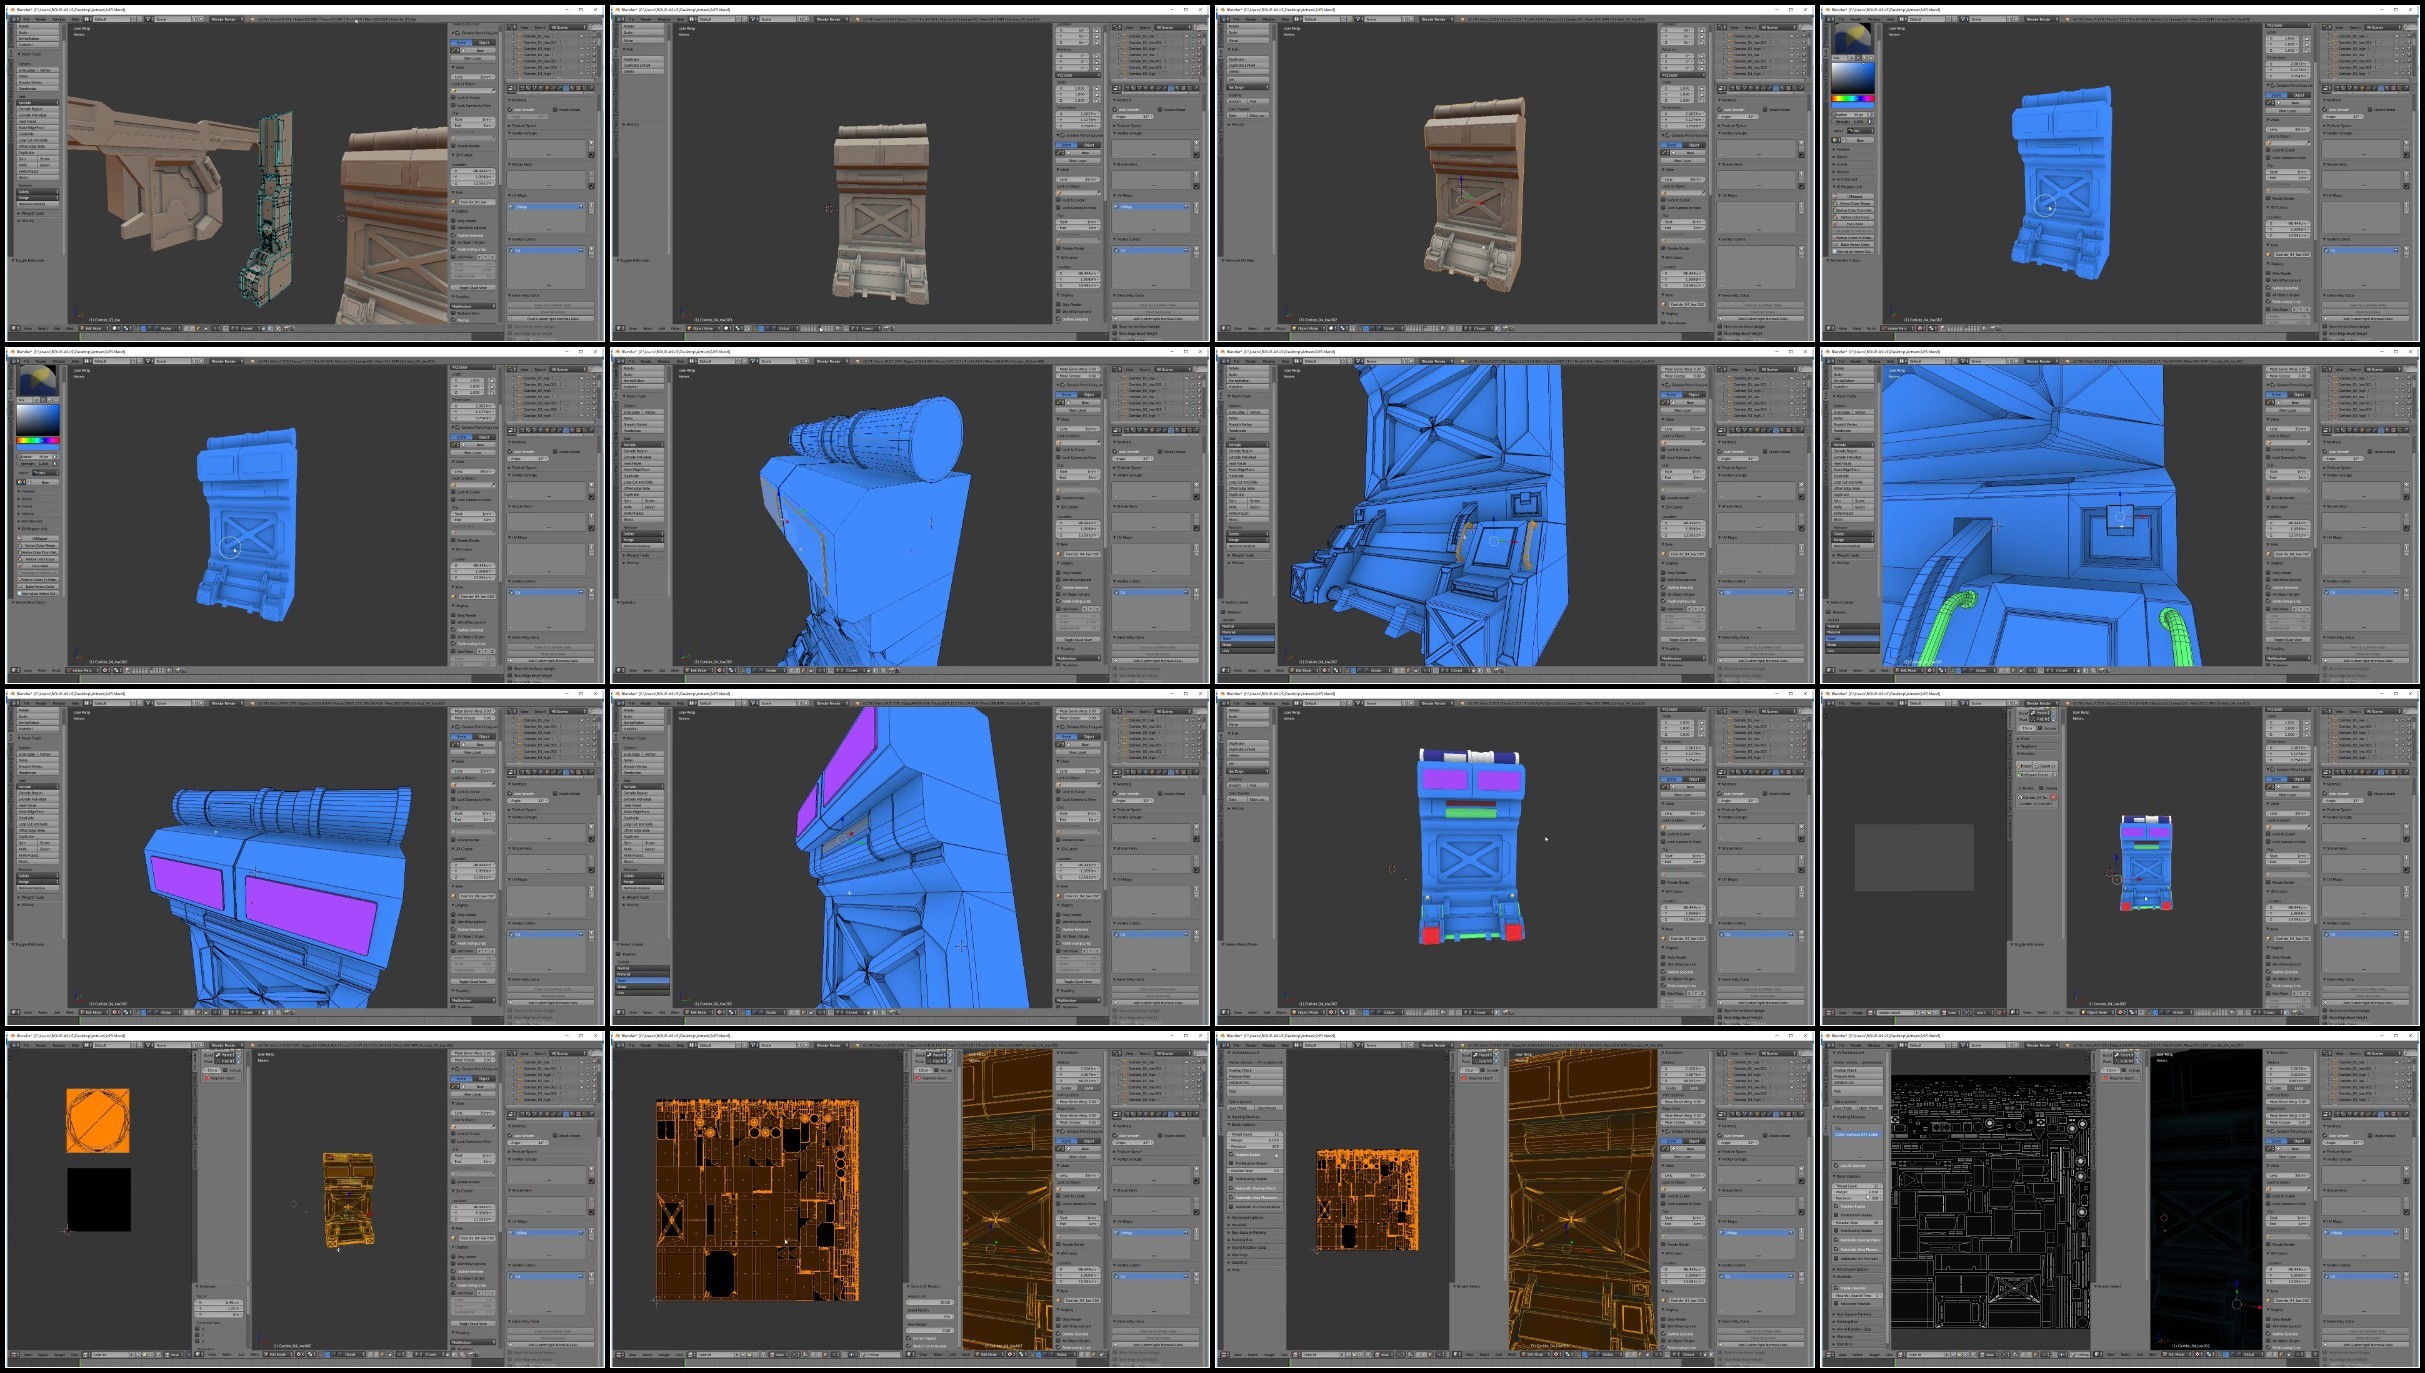
Task: Open Mesh menu in row 1 column 1 viewport header
Action: [x=69, y=328]
